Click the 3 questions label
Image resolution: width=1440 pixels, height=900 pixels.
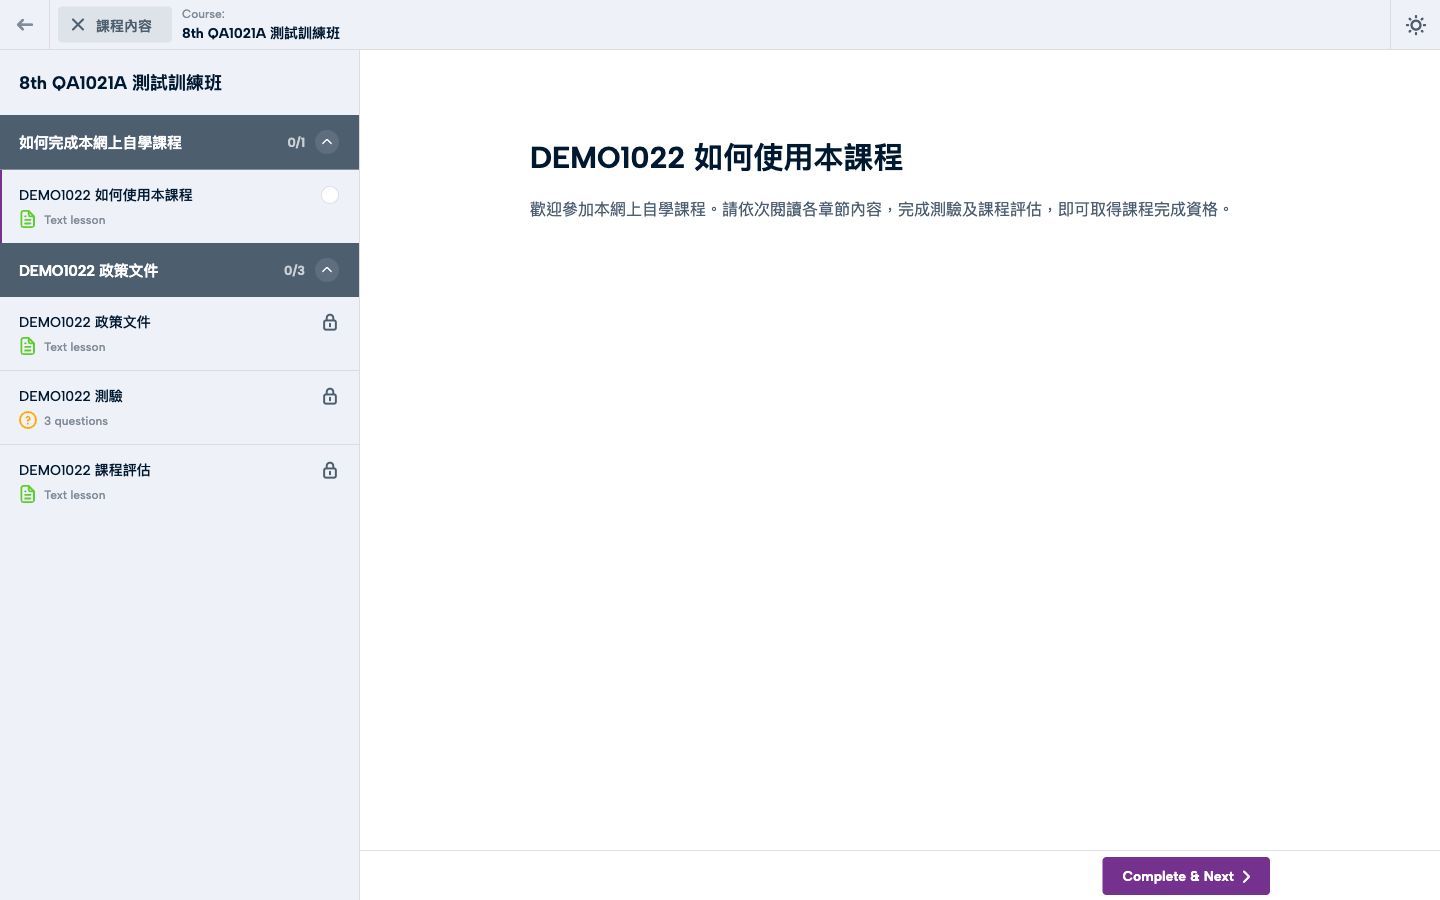pos(76,421)
